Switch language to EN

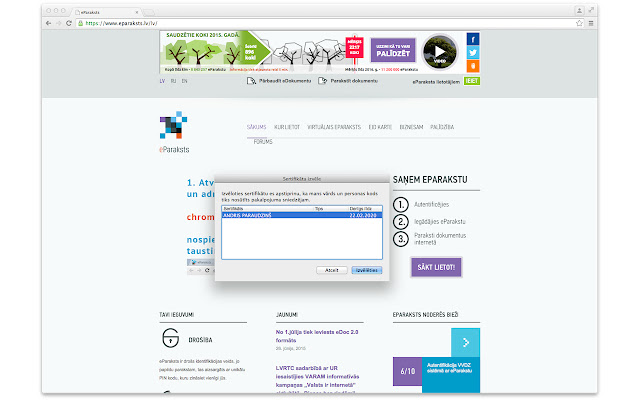184,81
